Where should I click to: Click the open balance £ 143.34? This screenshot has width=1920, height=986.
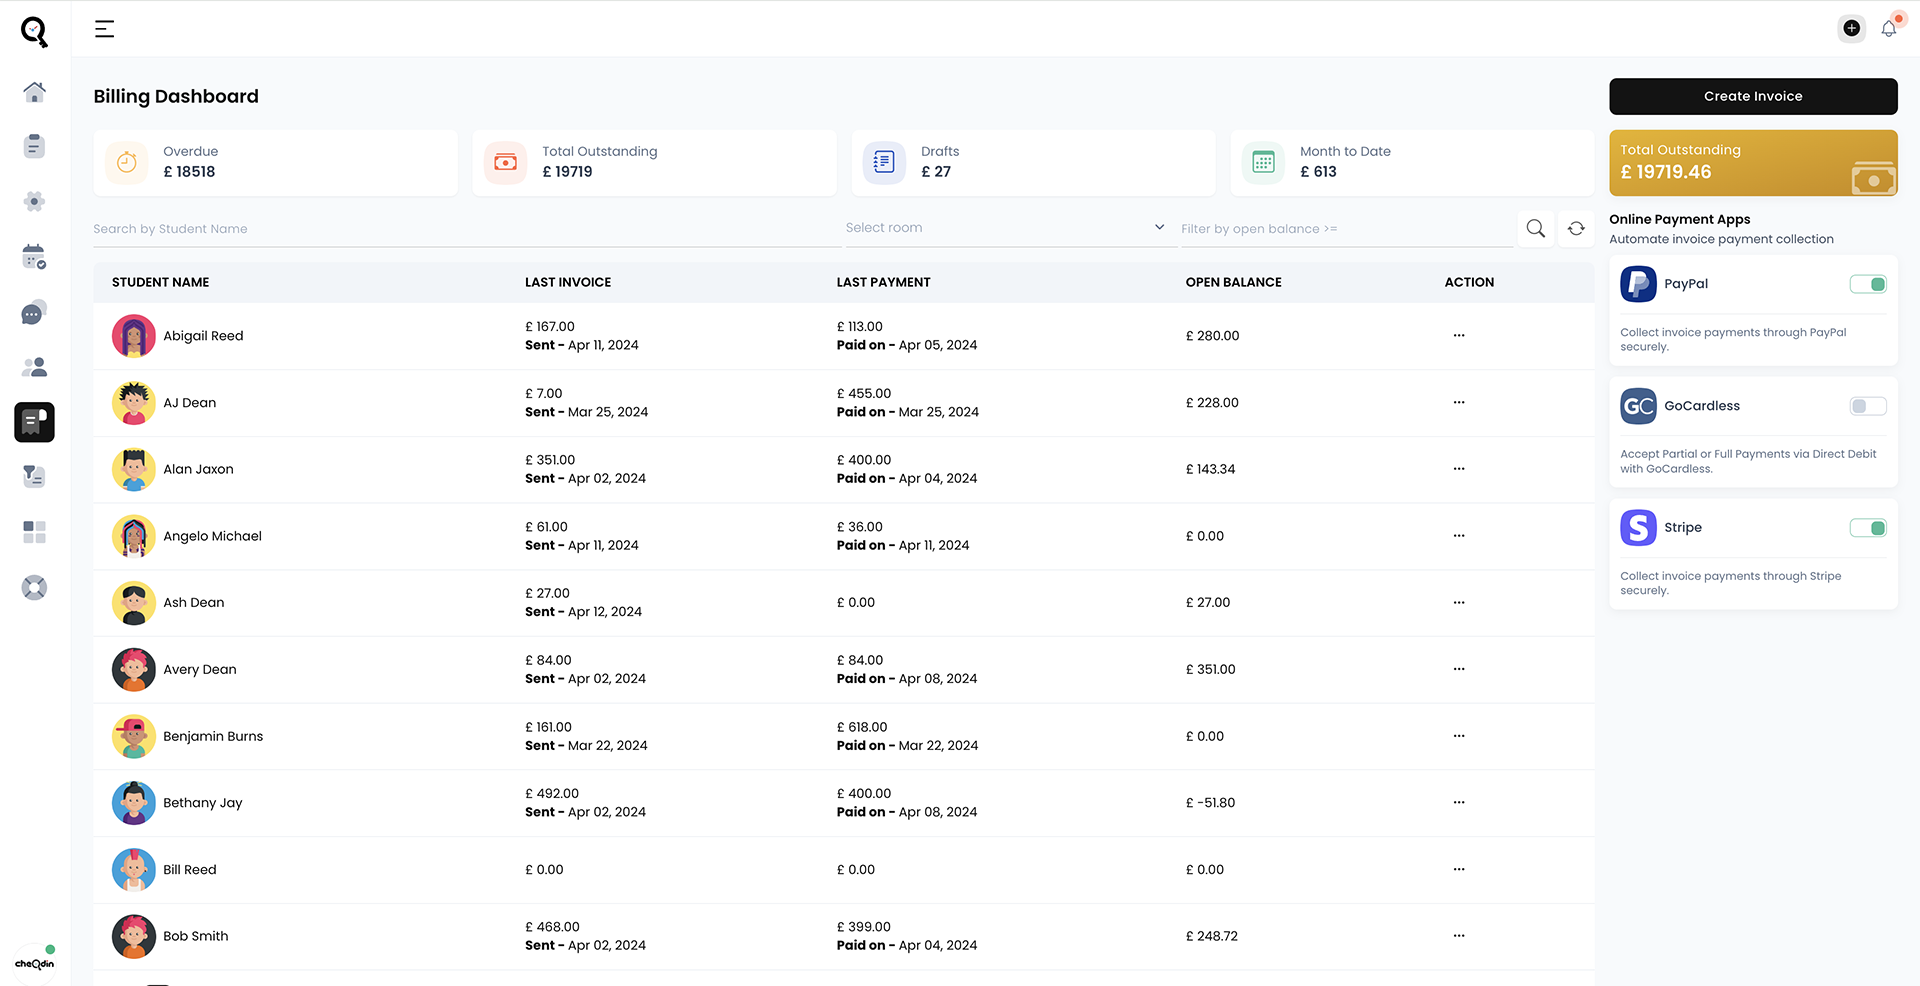pos(1211,469)
